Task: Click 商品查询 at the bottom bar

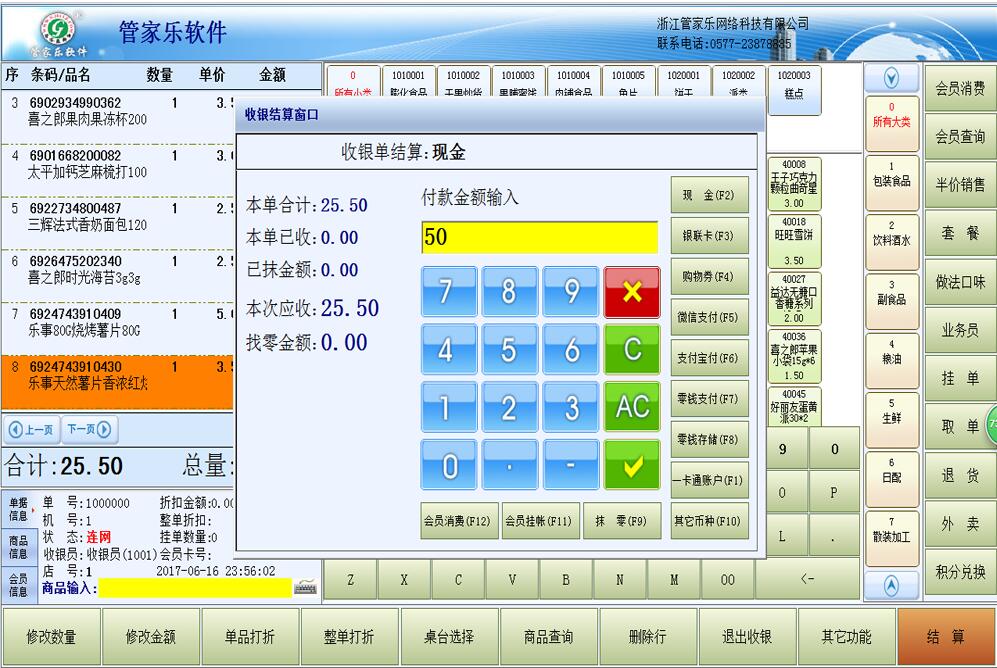Action: click(548, 636)
